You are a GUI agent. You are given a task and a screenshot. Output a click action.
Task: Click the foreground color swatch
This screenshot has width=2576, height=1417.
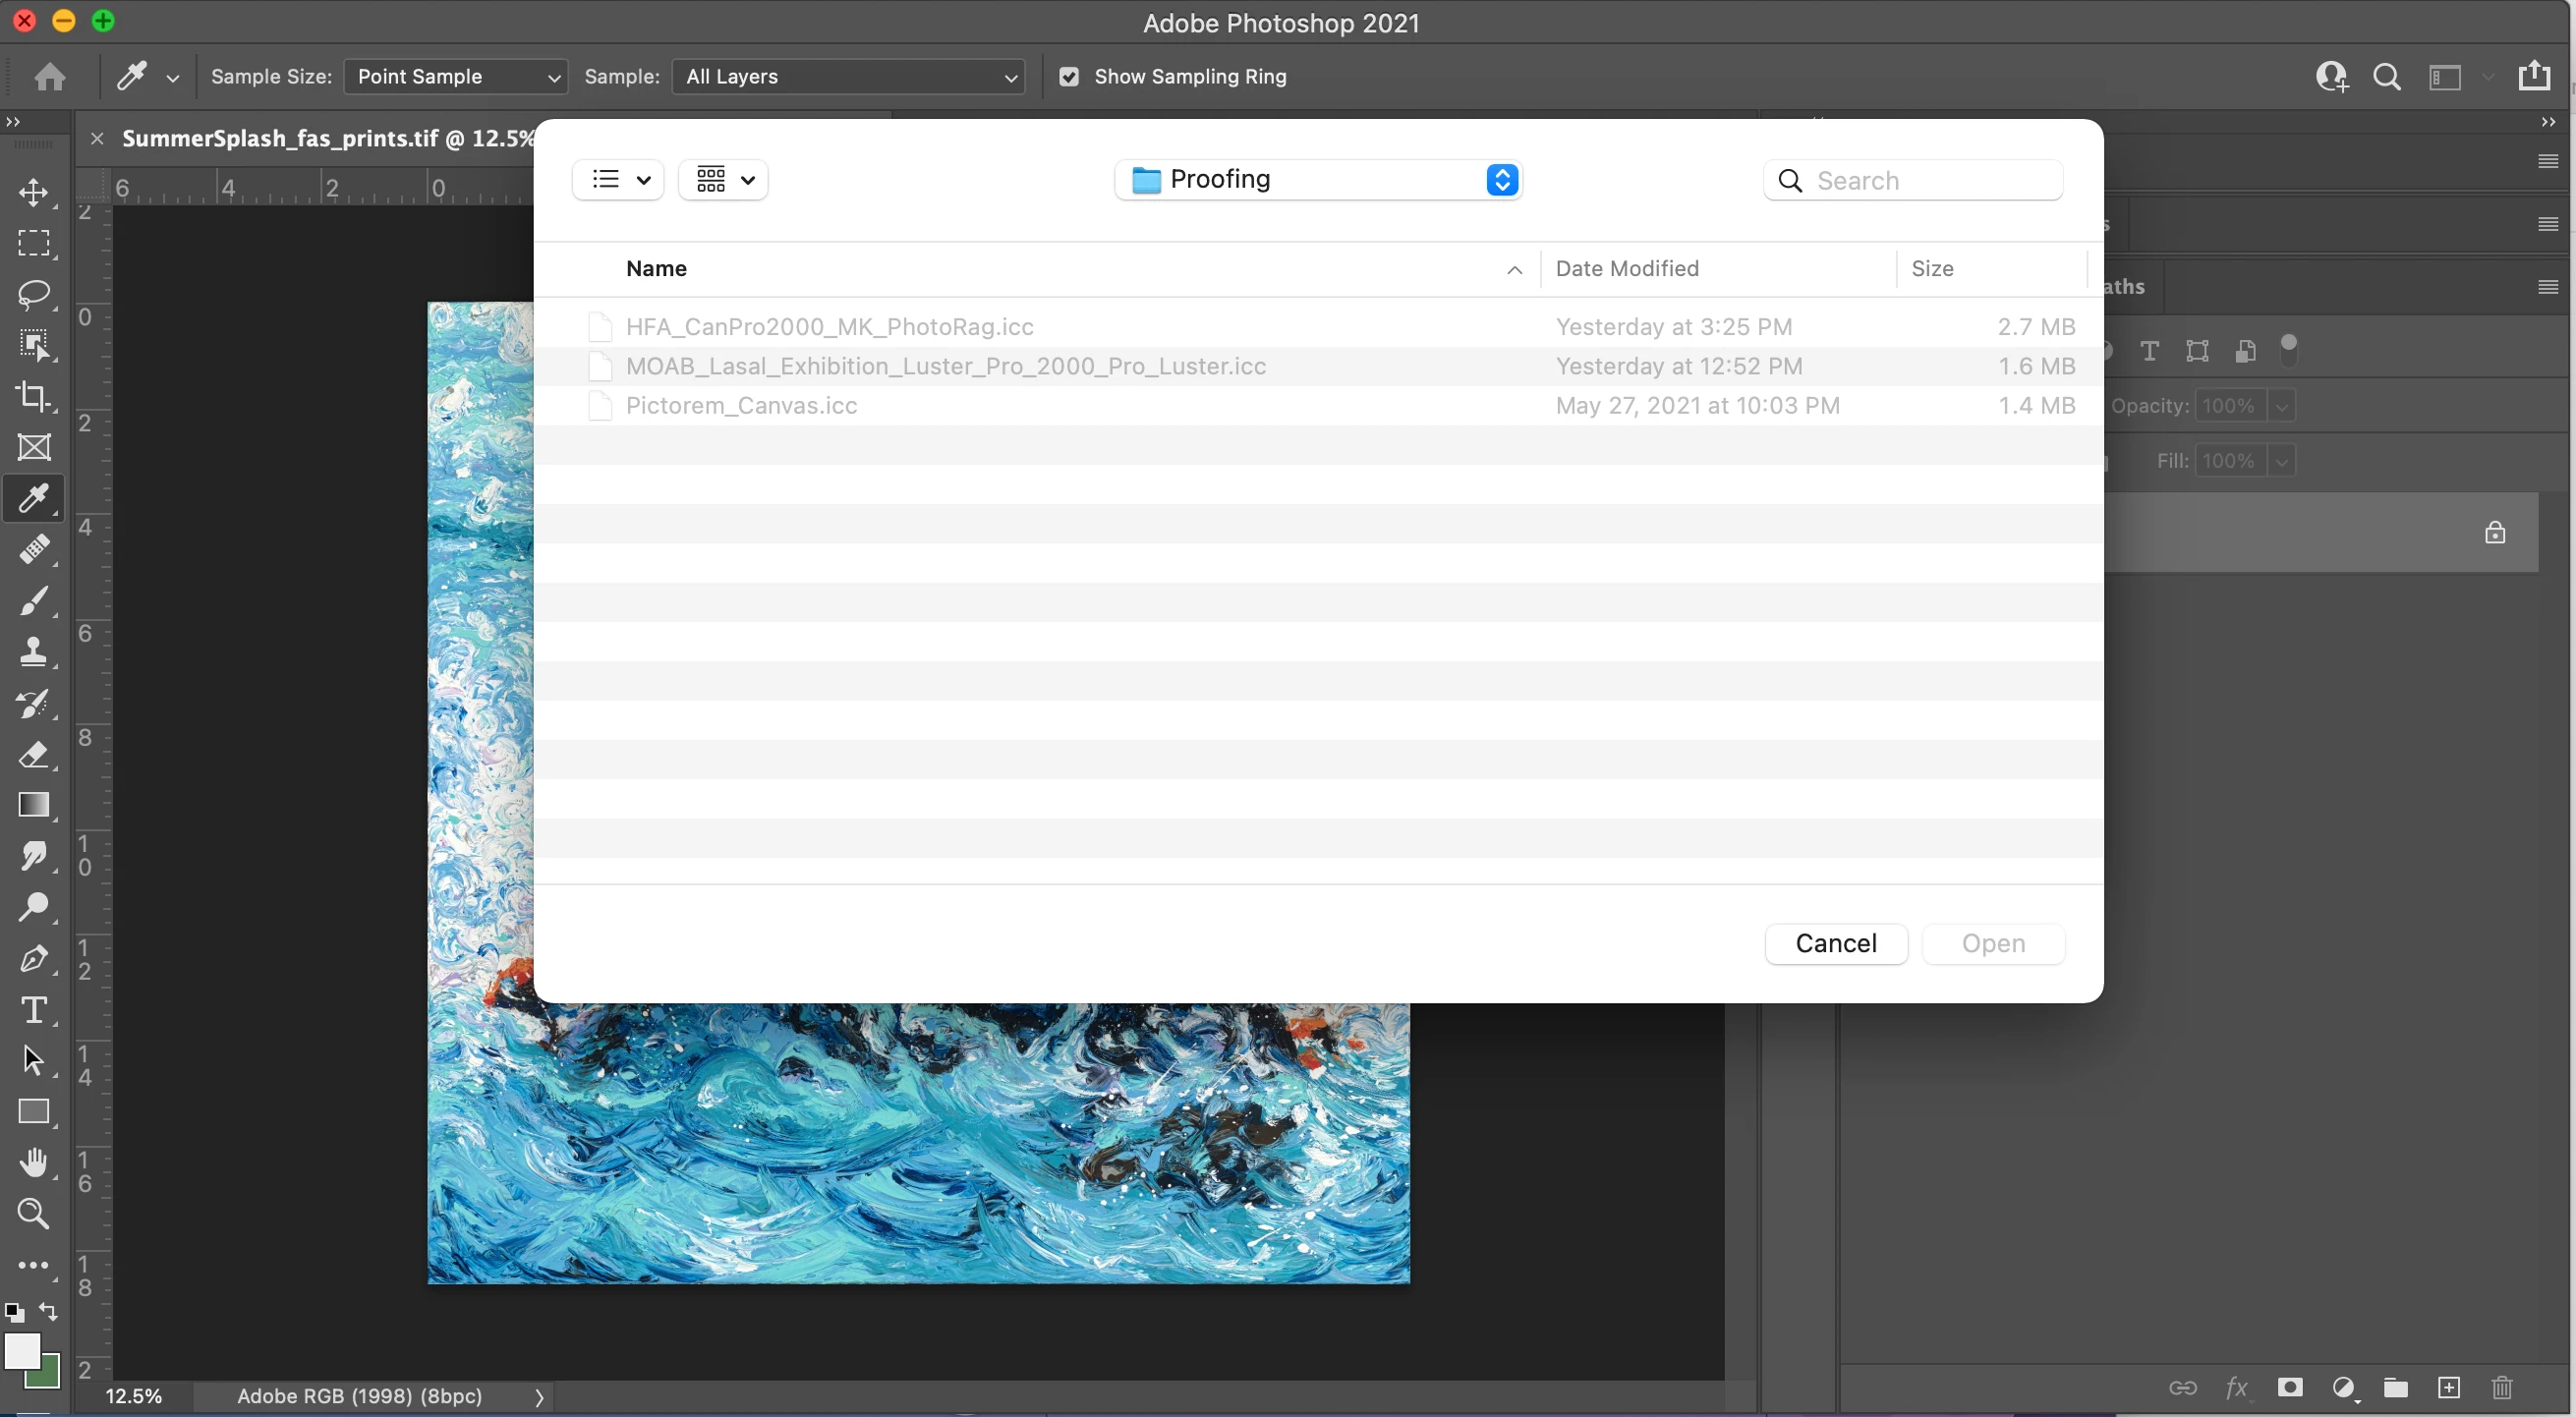[x=21, y=1350]
